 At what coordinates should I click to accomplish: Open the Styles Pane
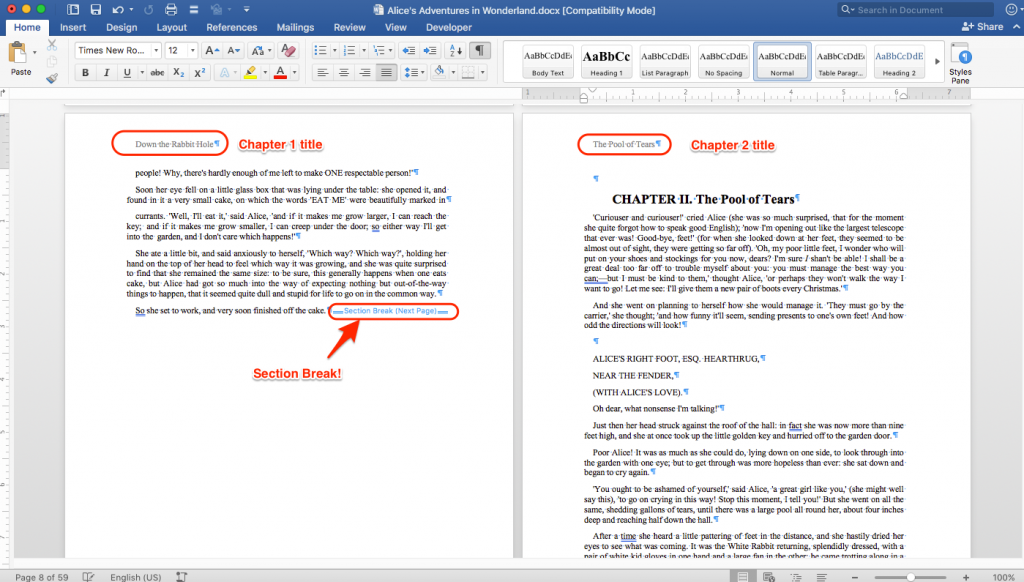point(960,63)
